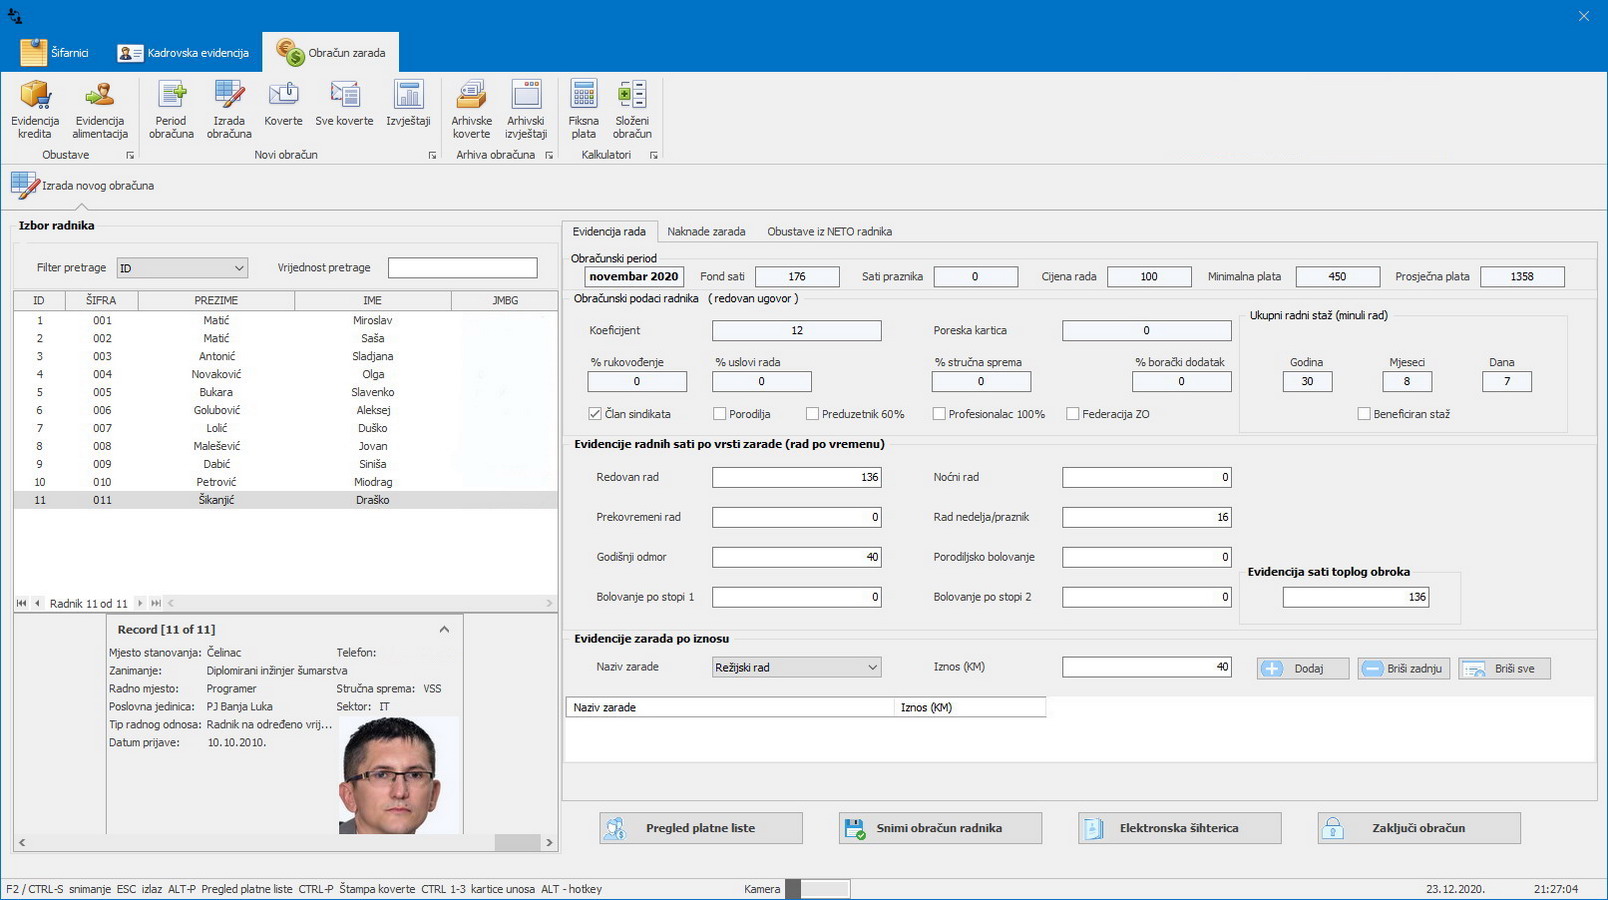Open Fiksna plata calculator
This screenshot has width=1608, height=900.
pos(584,109)
